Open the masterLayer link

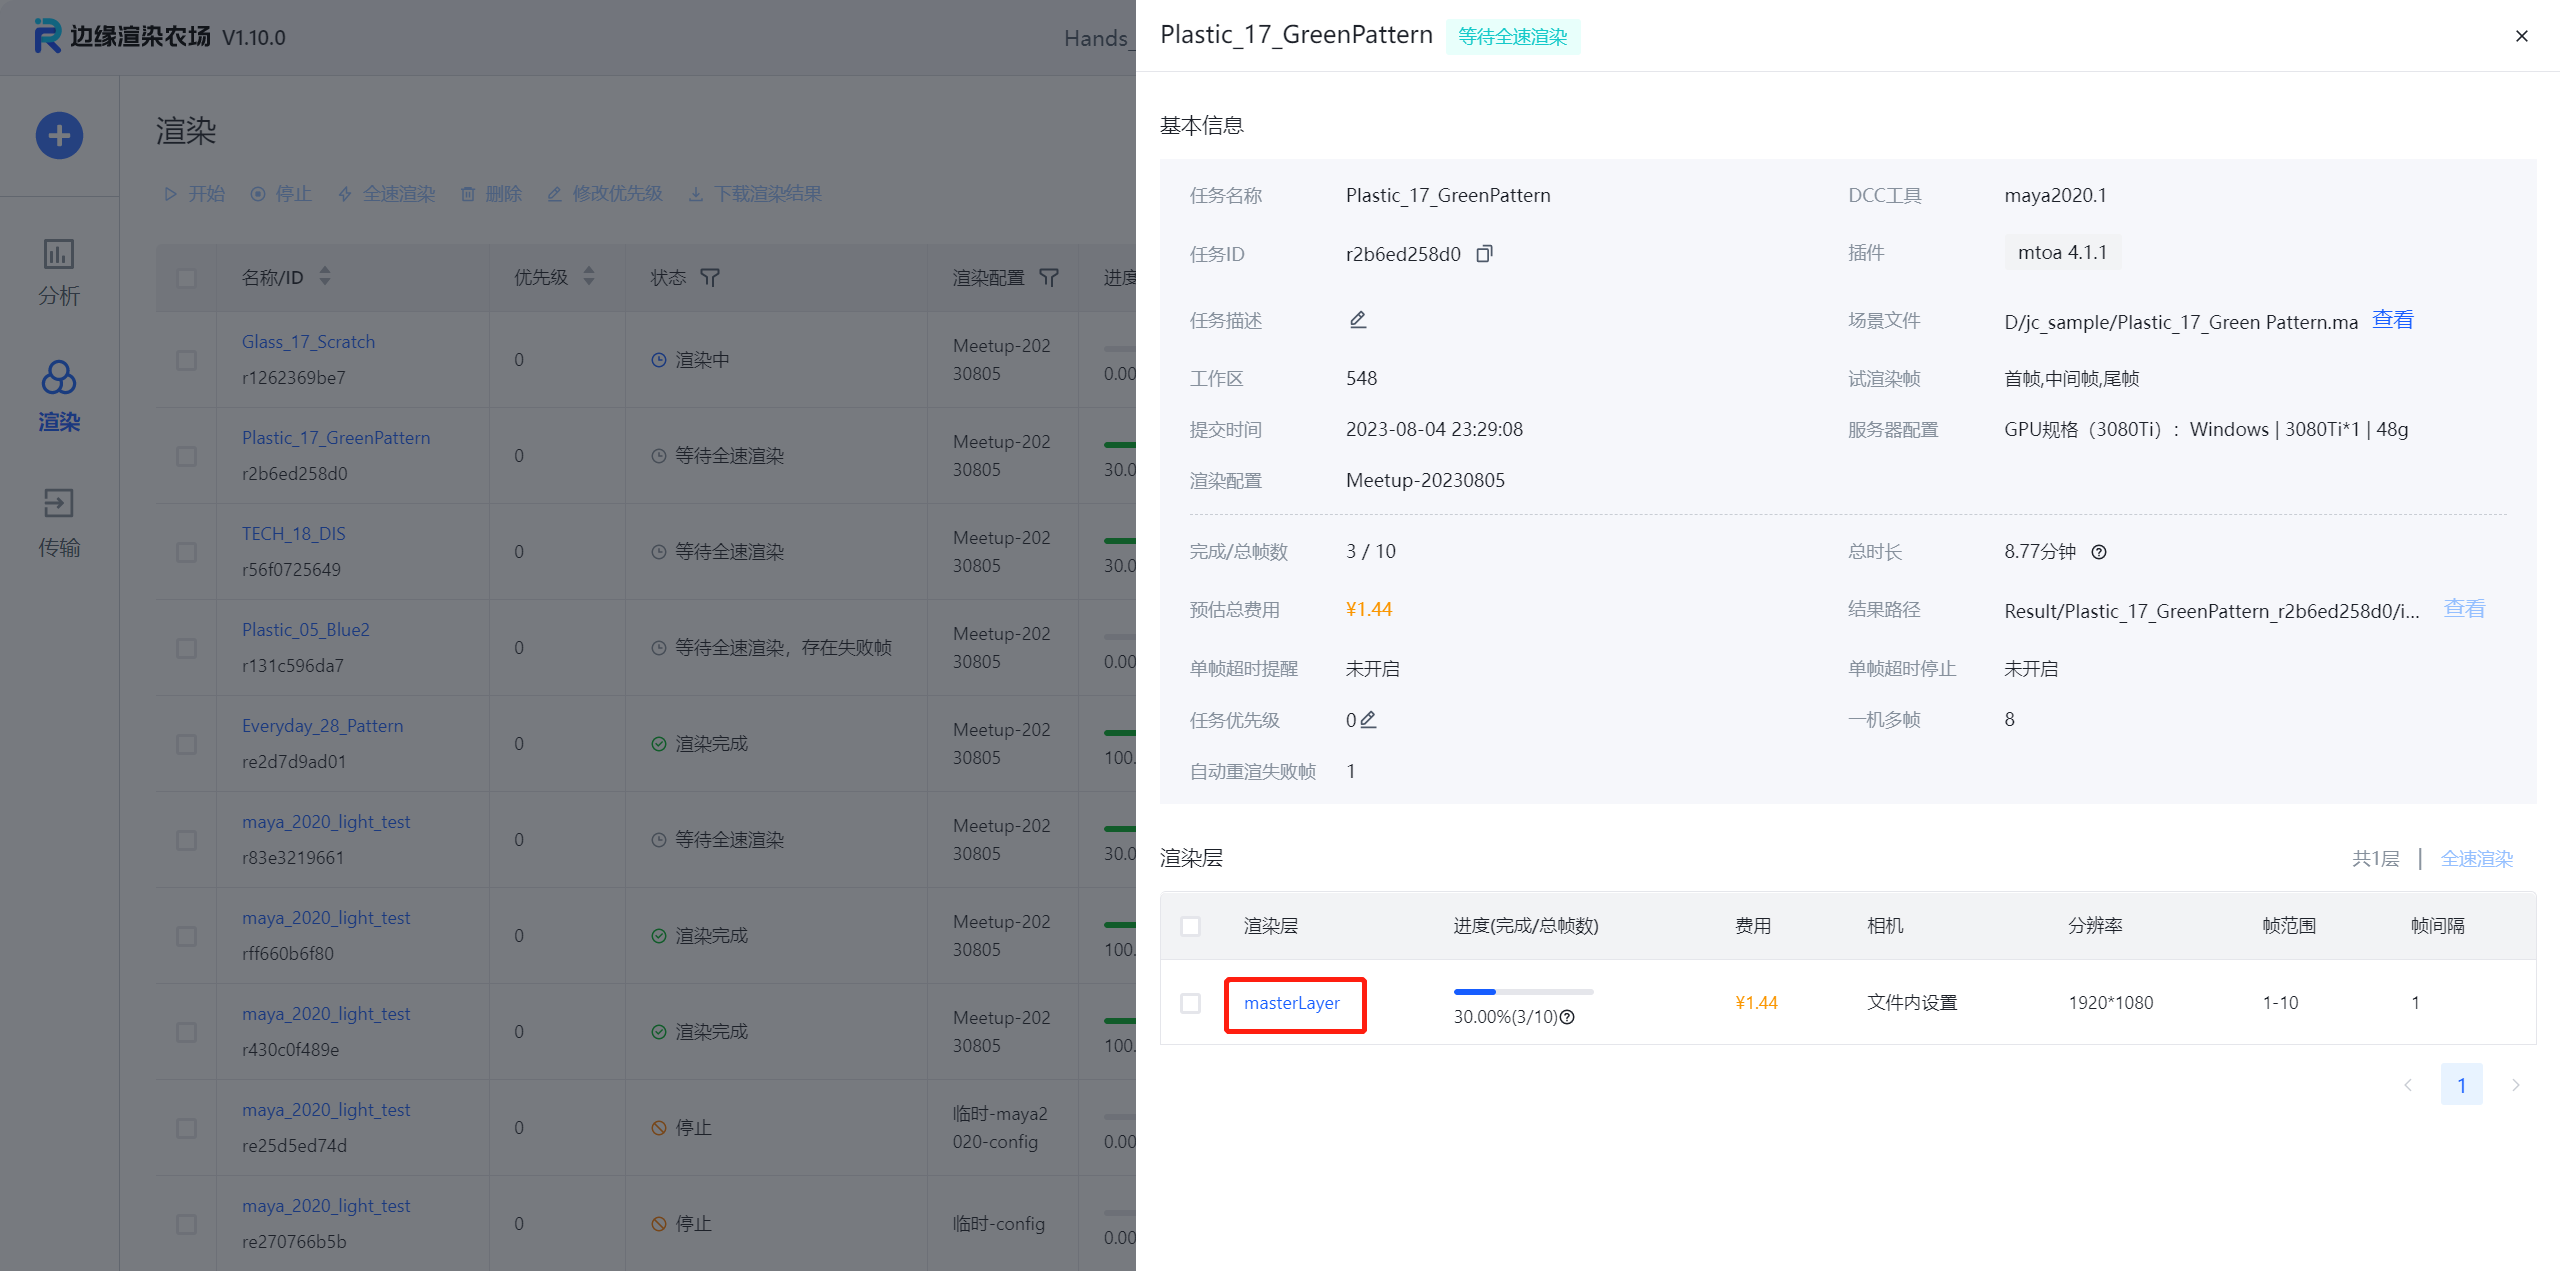point(1291,1003)
